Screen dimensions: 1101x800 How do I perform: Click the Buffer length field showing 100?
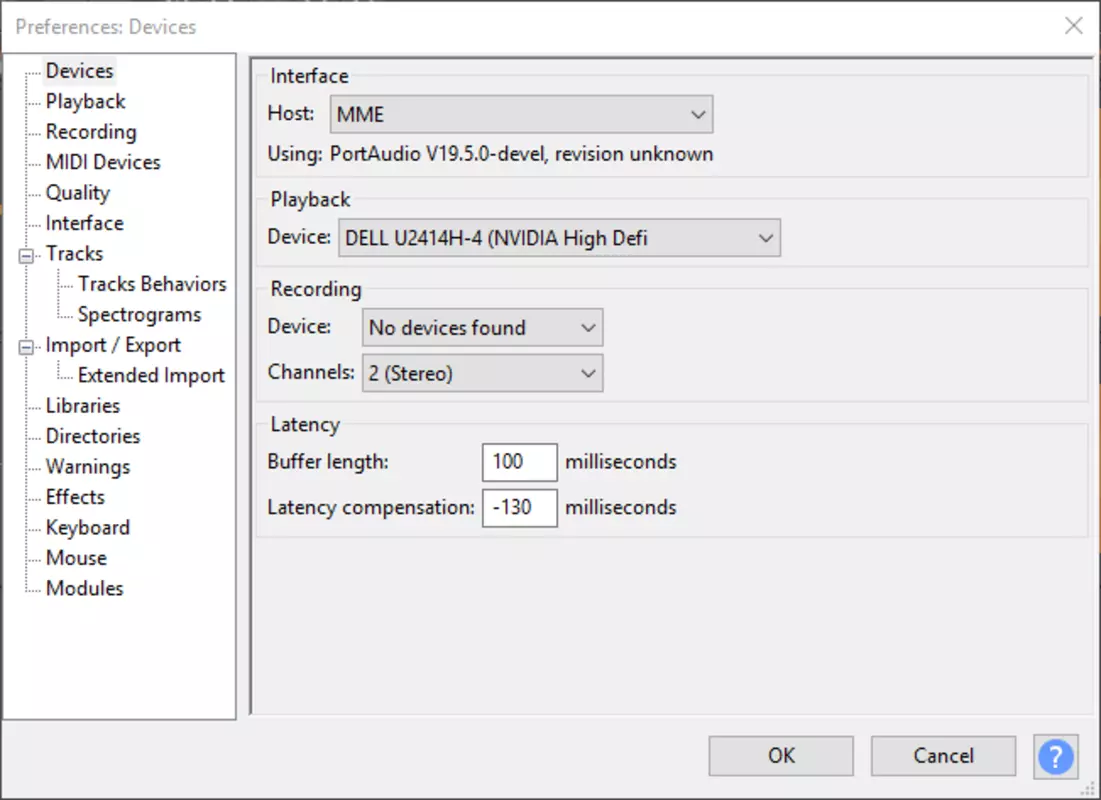[520, 462]
